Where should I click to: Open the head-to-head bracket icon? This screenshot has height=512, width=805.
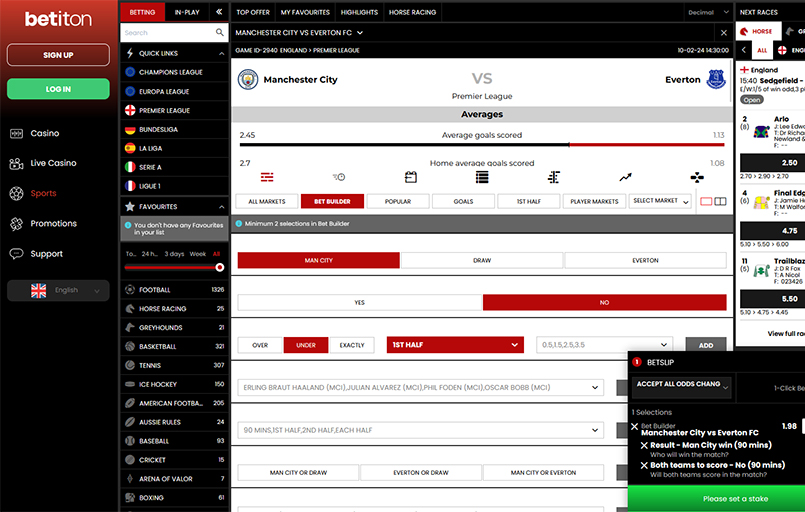pyautogui.click(x=553, y=177)
